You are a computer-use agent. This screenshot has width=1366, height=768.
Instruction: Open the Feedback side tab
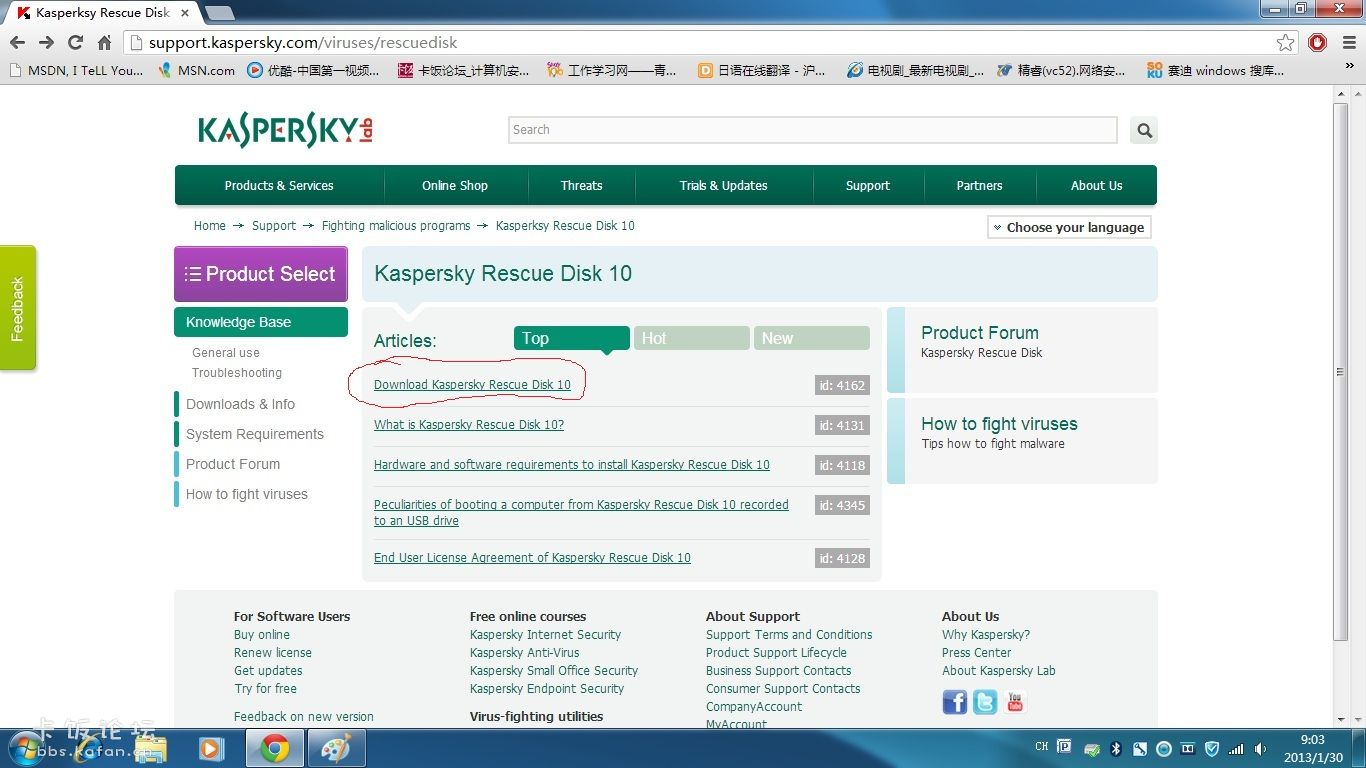[17, 308]
